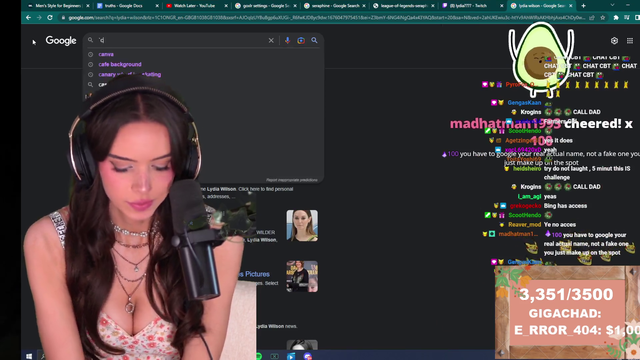Select the 'cafe background' suggestion
Image resolution: width=640 pixels, height=360 pixels.
coord(120,64)
